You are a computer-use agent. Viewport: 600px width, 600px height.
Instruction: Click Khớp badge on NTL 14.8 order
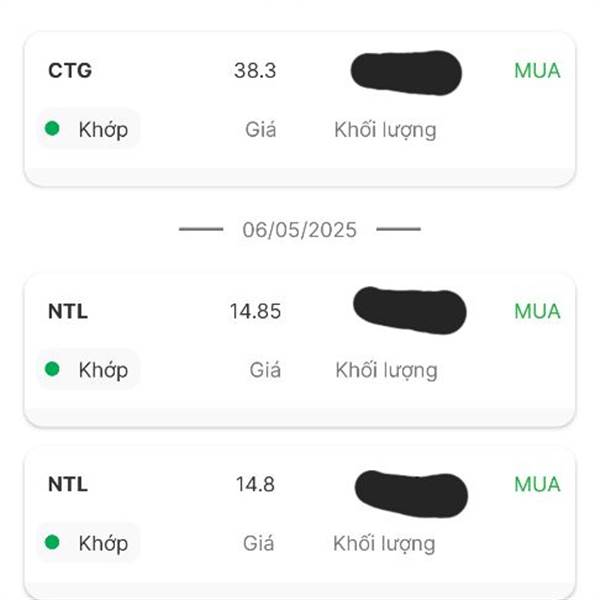click(88, 542)
